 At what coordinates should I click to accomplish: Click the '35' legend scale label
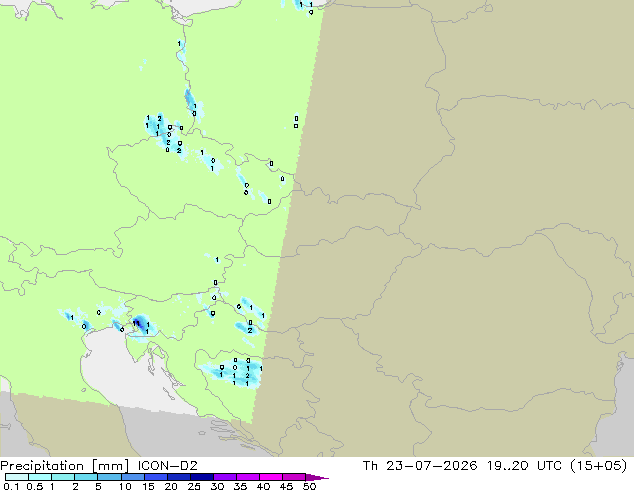click(x=240, y=486)
